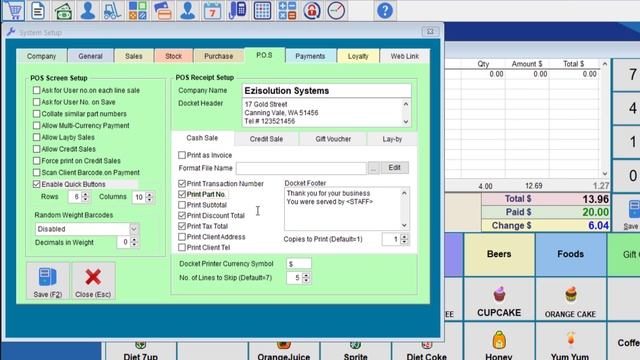Adjust the Columns spinner arrows

point(149,197)
